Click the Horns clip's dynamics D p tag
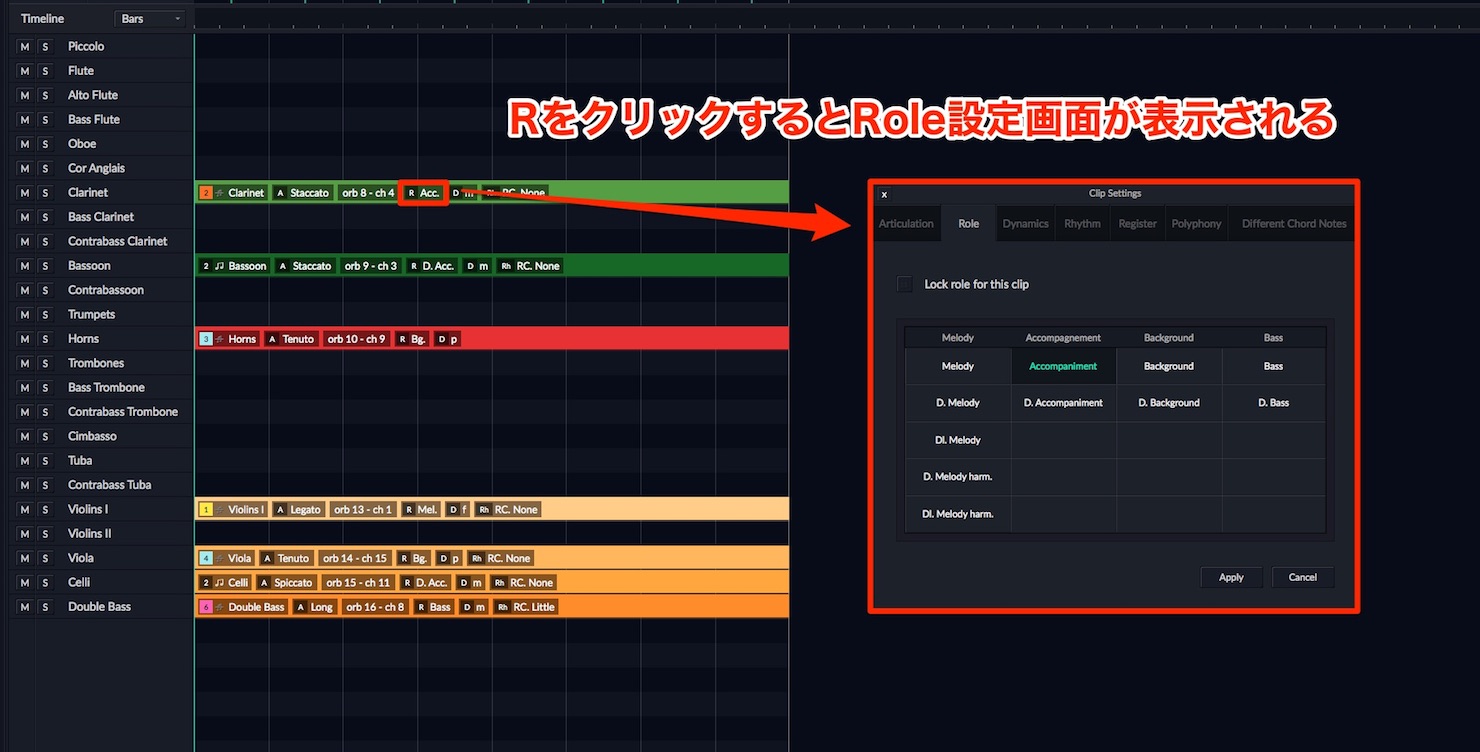This screenshot has height=752, width=1480. (x=448, y=339)
